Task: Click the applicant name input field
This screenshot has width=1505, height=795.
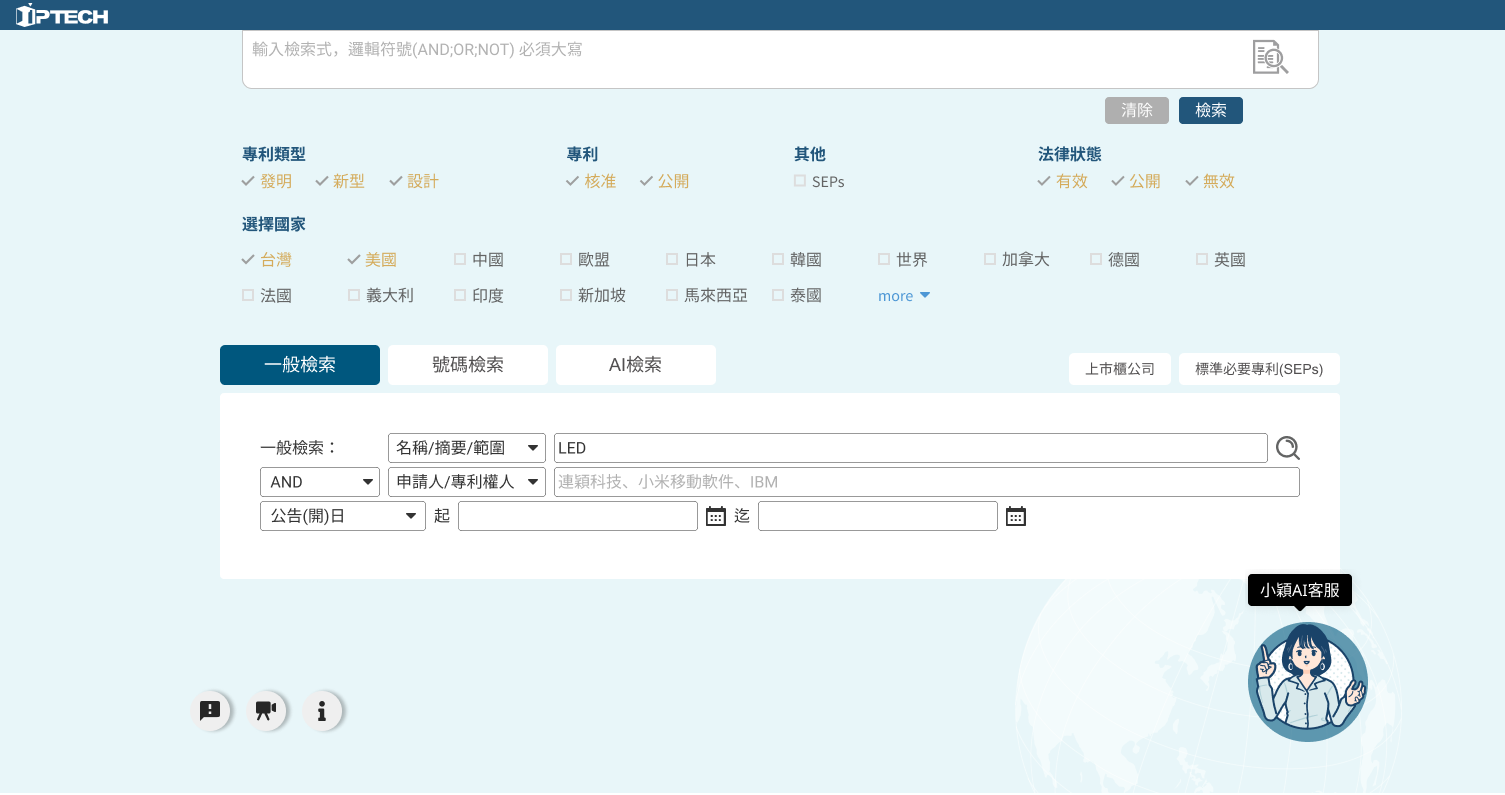Action: pos(926,482)
